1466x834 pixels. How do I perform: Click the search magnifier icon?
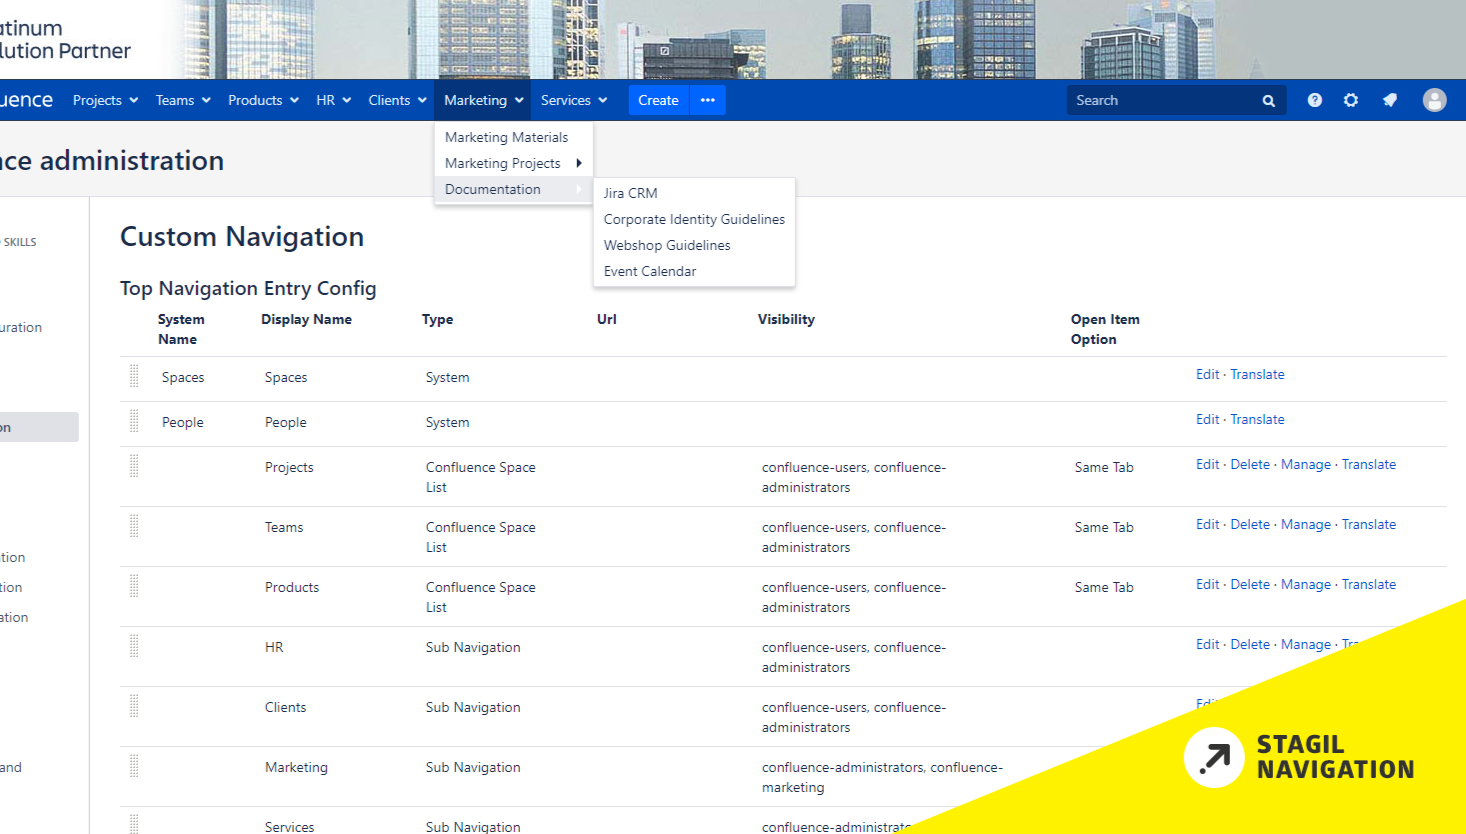coord(1268,101)
